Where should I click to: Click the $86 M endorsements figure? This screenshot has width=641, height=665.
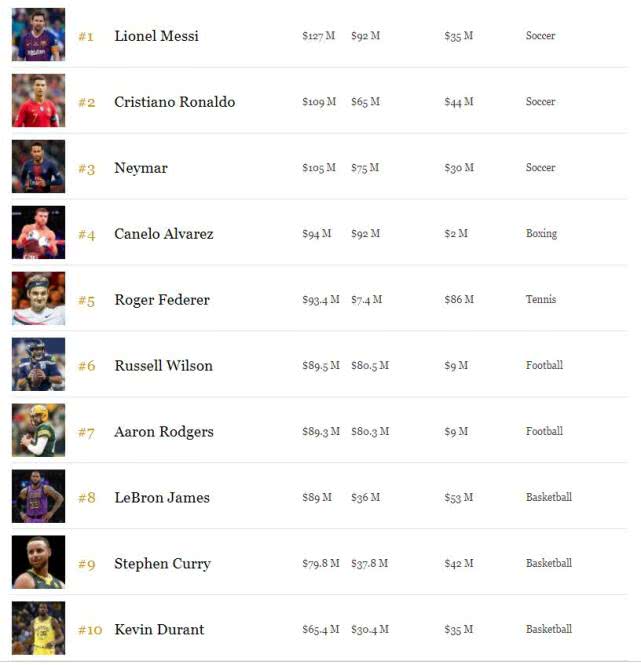(x=459, y=300)
